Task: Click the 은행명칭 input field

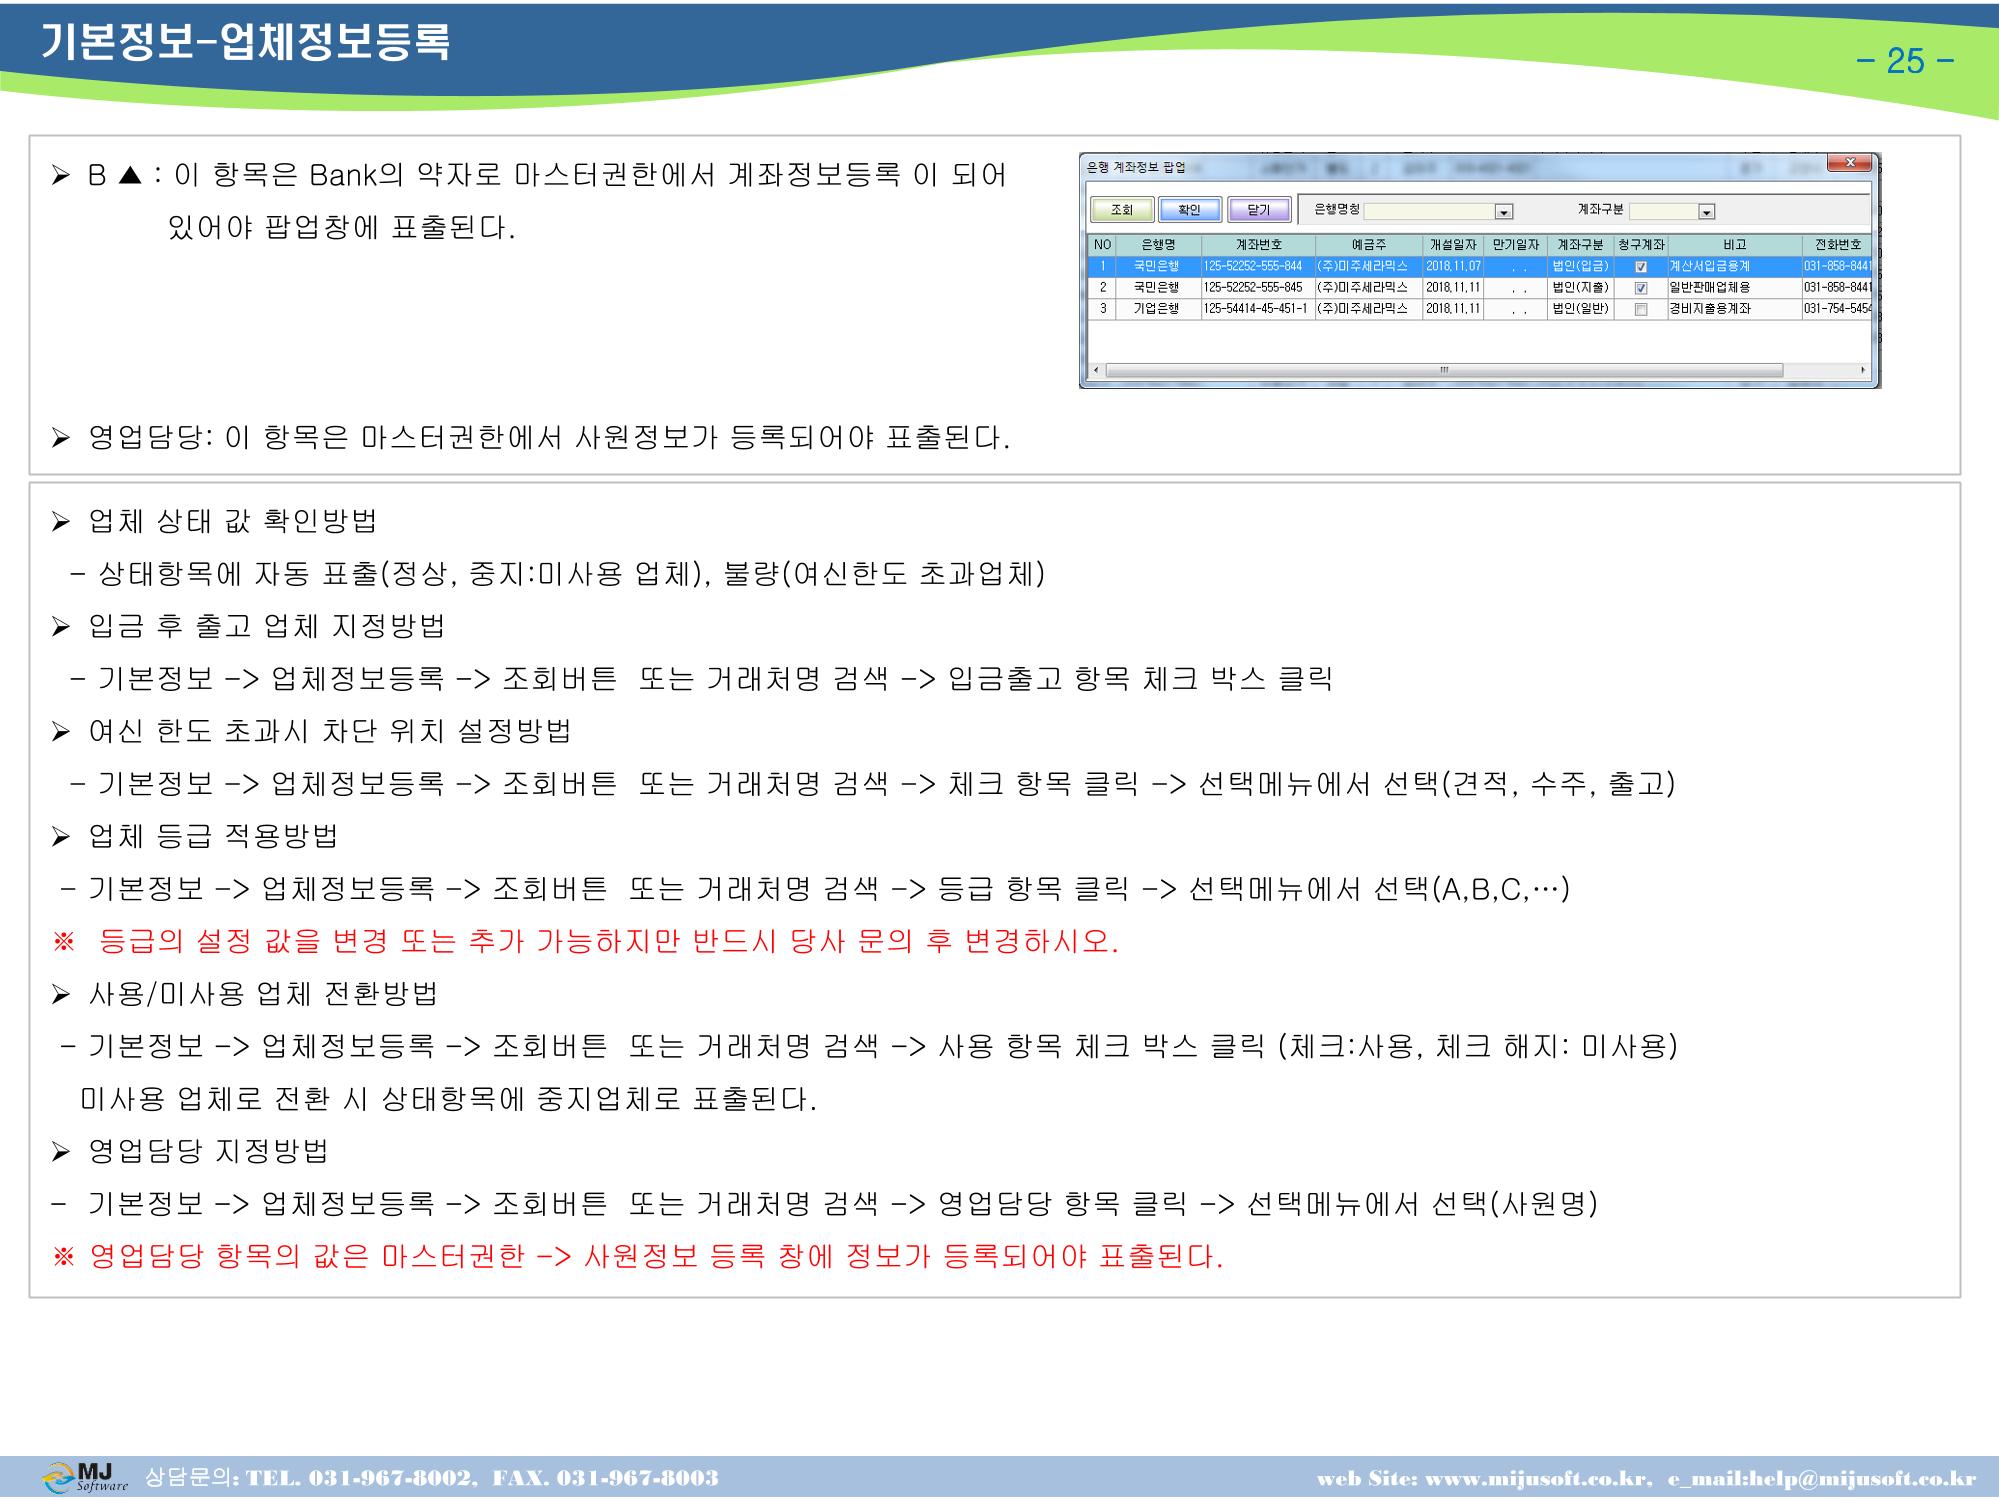Action: pyautogui.click(x=1429, y=211)
